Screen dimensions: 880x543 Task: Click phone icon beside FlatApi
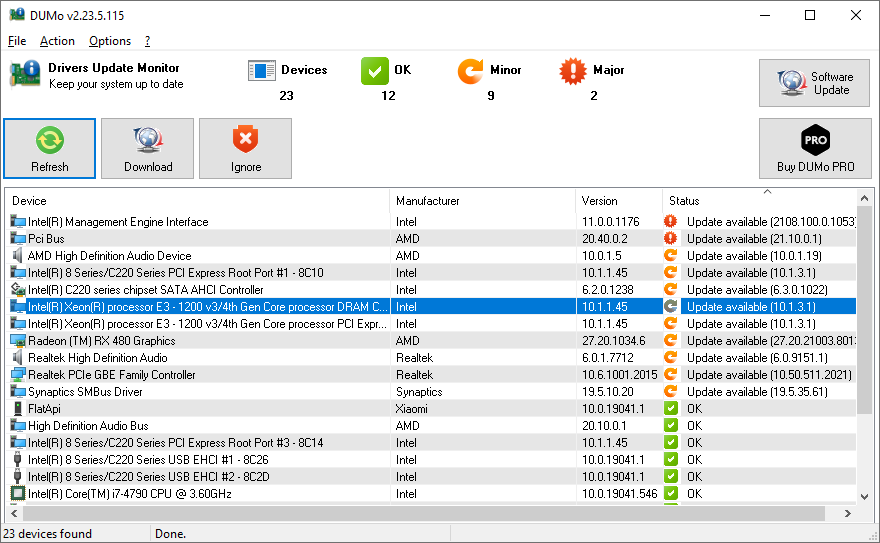point(18,408)
